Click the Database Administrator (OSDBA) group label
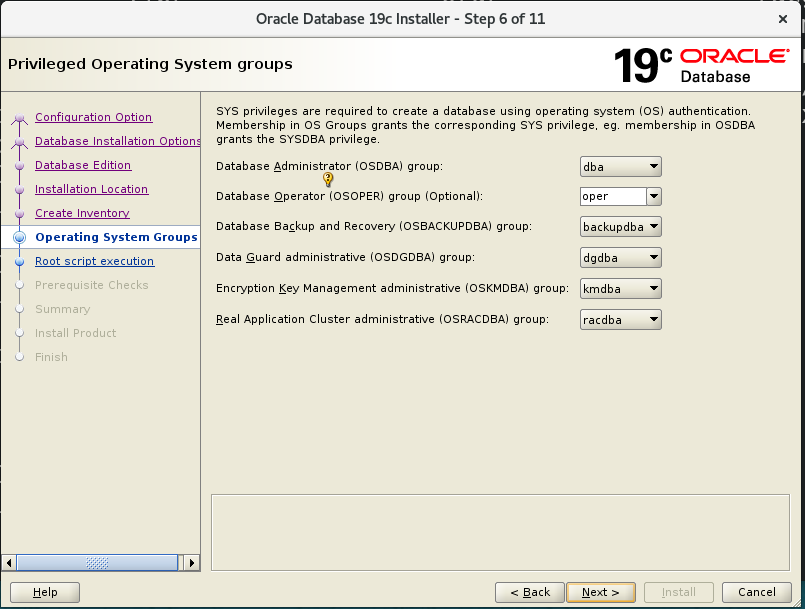Image resolution: width=805 pixels, height=609 pixels. [x=329, y=166]
